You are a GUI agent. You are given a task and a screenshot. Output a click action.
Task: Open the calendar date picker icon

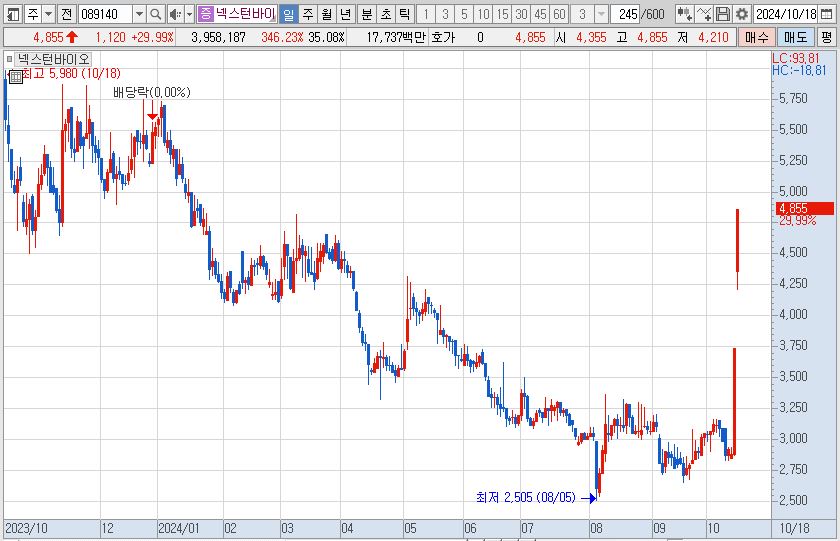pyautogui.click(x=827, y=14)
